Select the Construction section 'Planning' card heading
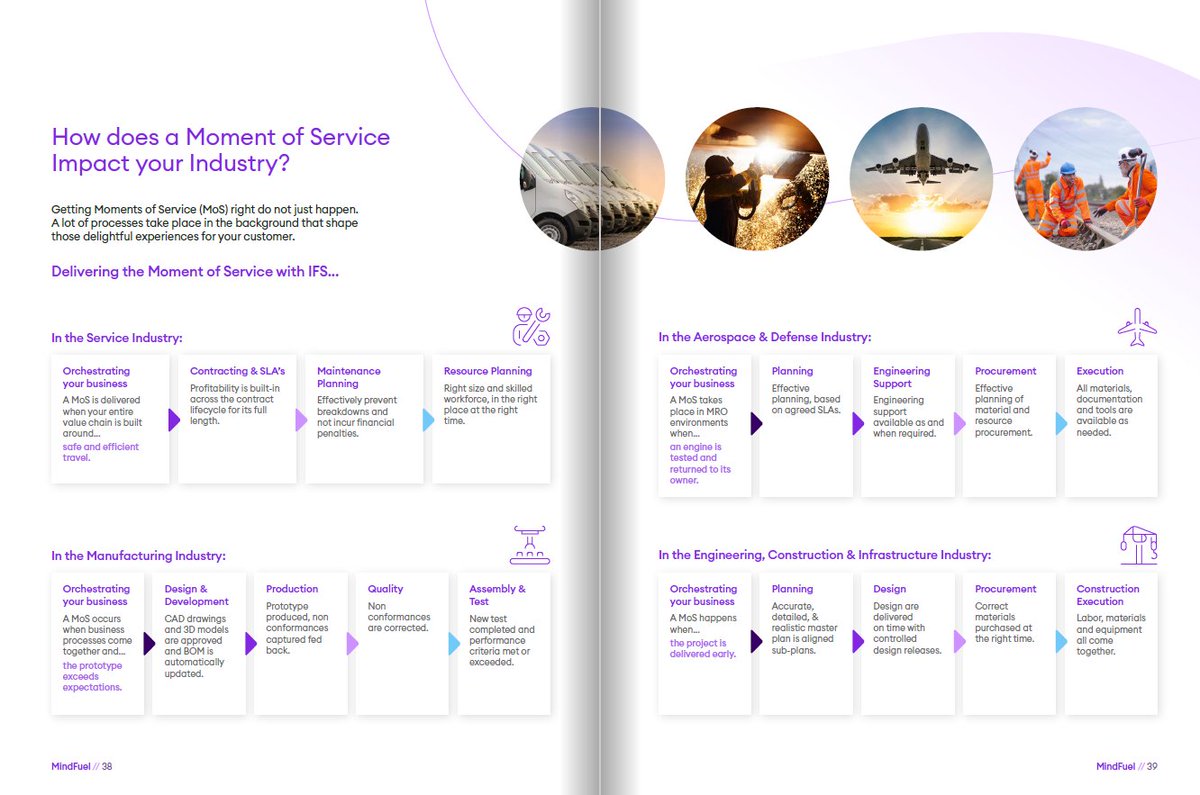This screenshot has width=1200, height=795. coord(792,589)
